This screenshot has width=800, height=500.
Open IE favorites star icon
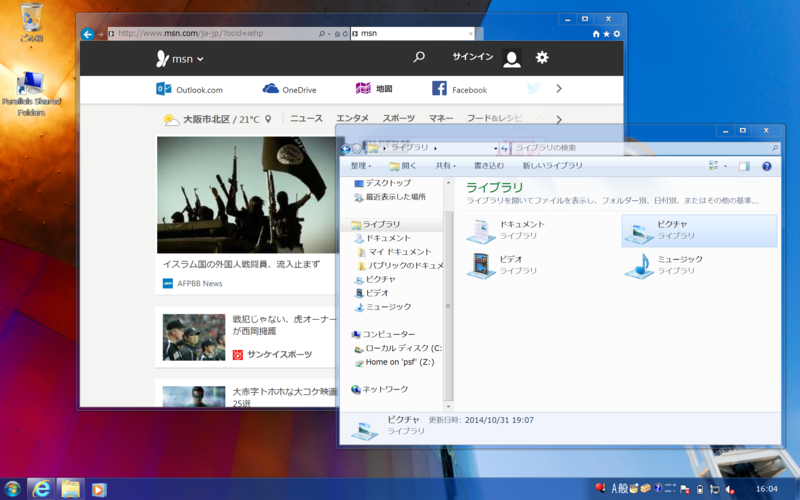pyautogui.click(x=606, y=34)
